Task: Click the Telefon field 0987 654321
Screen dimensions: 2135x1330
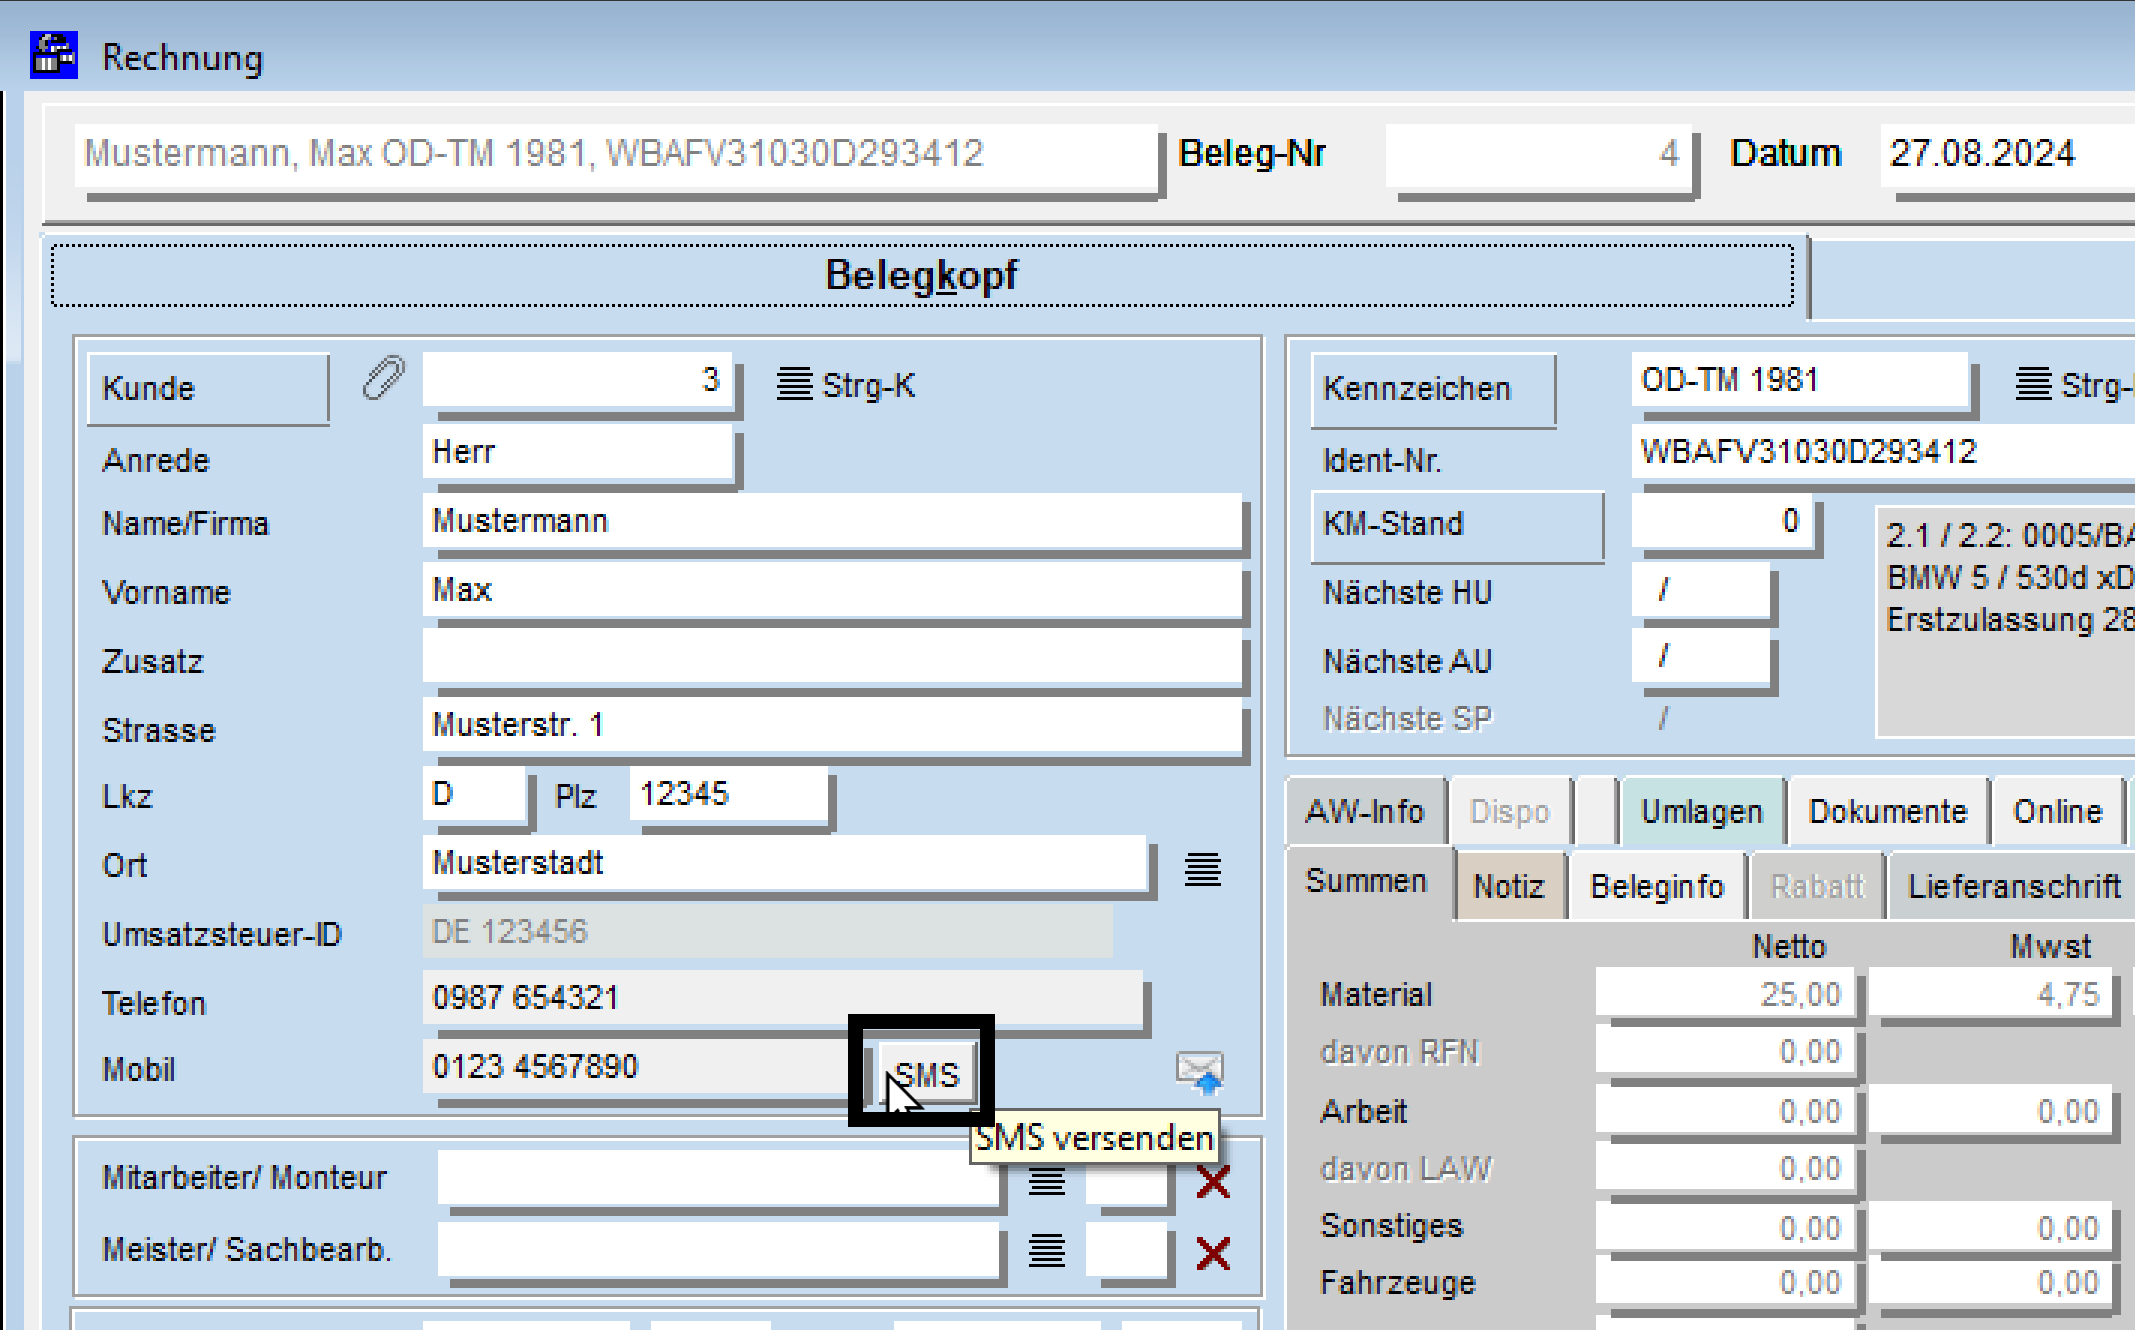Action: point(782,998)
